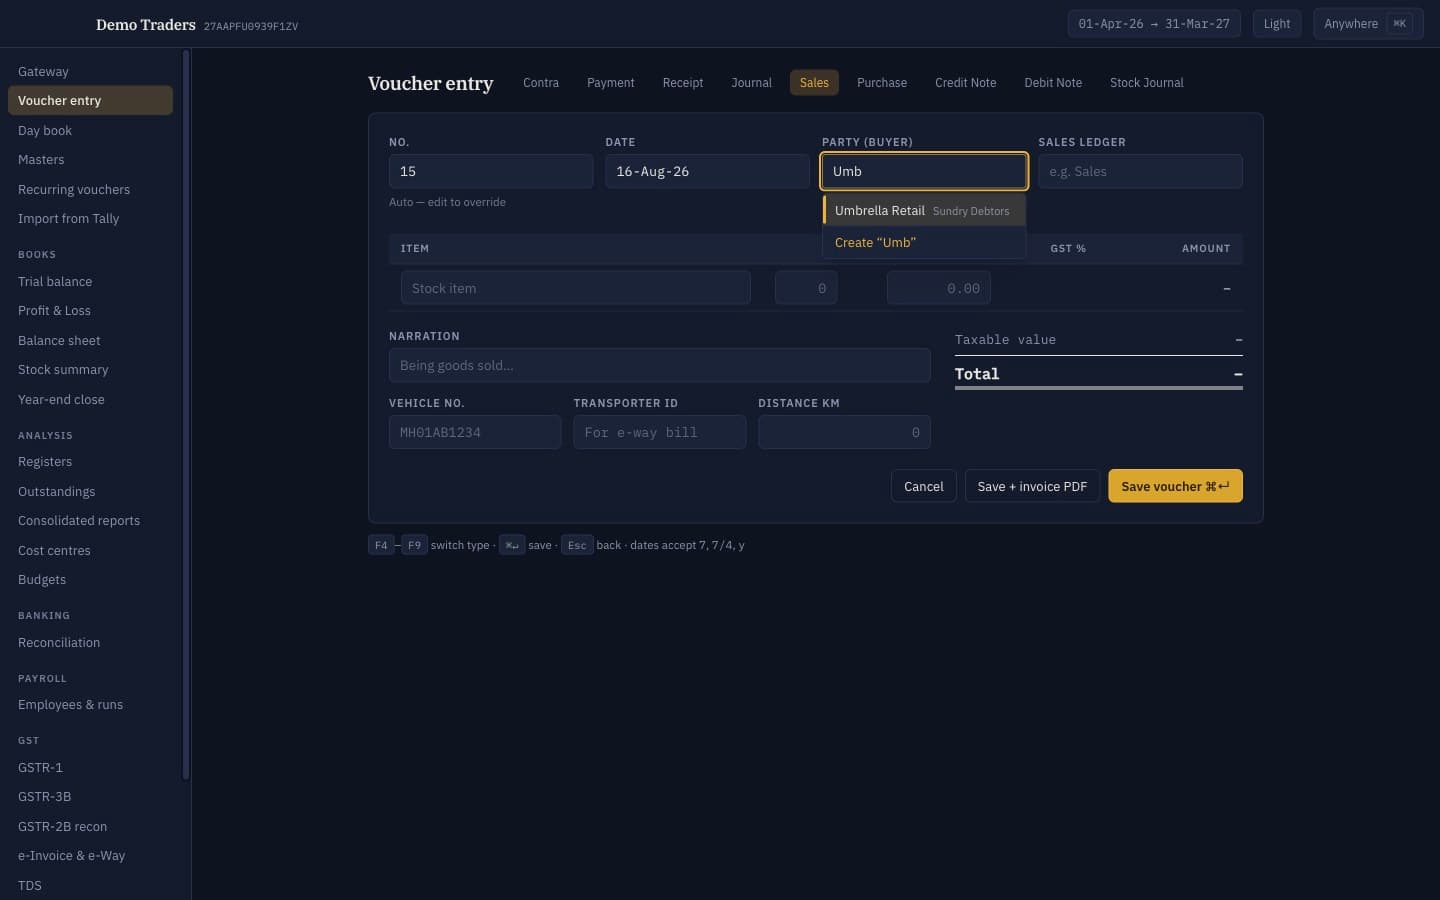Screen dimensions: 1440x900
Task: Click the Transporter ID field
Action: click(x=660, y=432)
